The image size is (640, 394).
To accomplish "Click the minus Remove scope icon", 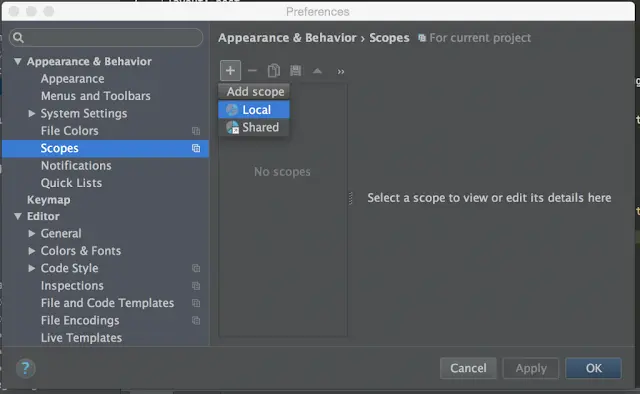I will pos(252,71).
